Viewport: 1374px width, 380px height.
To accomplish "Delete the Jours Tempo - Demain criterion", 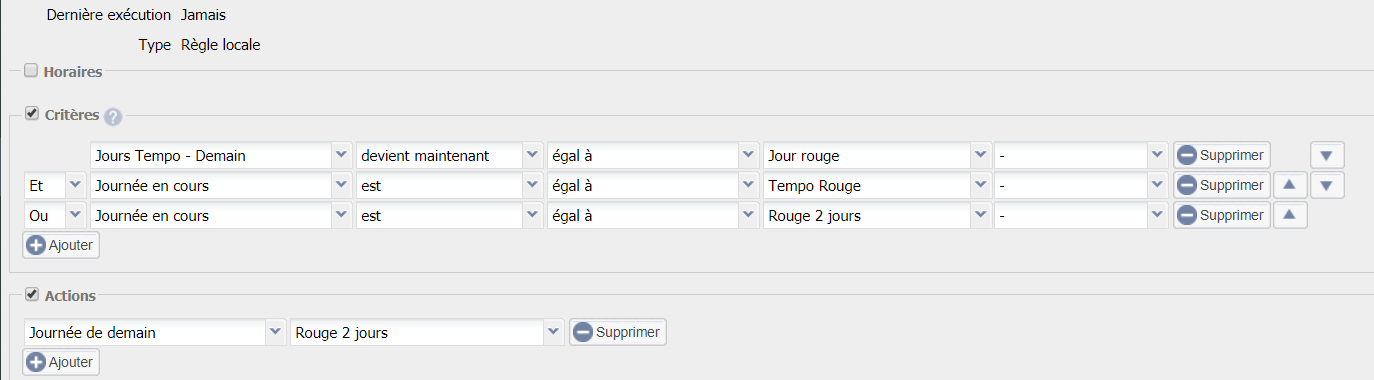I will [1221, 155].
